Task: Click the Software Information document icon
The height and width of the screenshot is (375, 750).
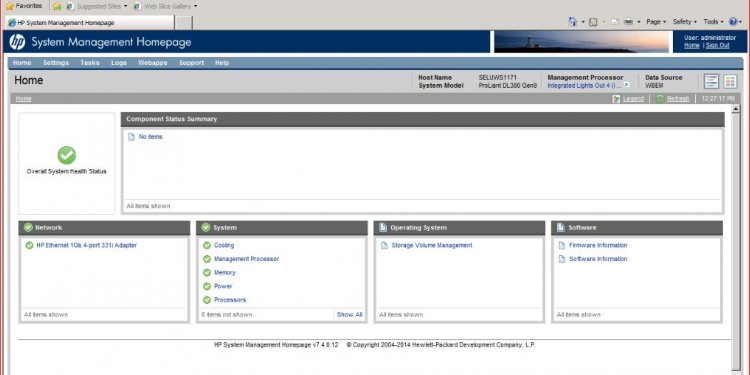Action: 562,259
